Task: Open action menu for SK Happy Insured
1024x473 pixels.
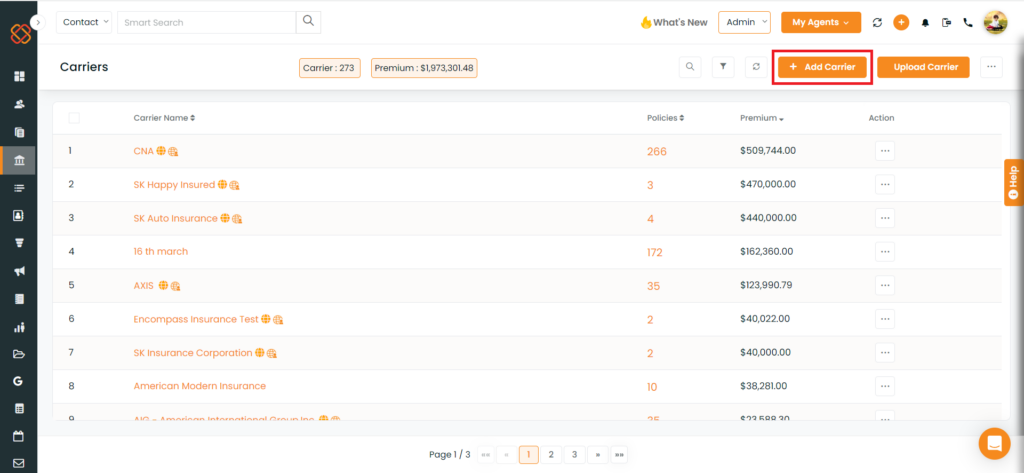Action: pos(885,185)
